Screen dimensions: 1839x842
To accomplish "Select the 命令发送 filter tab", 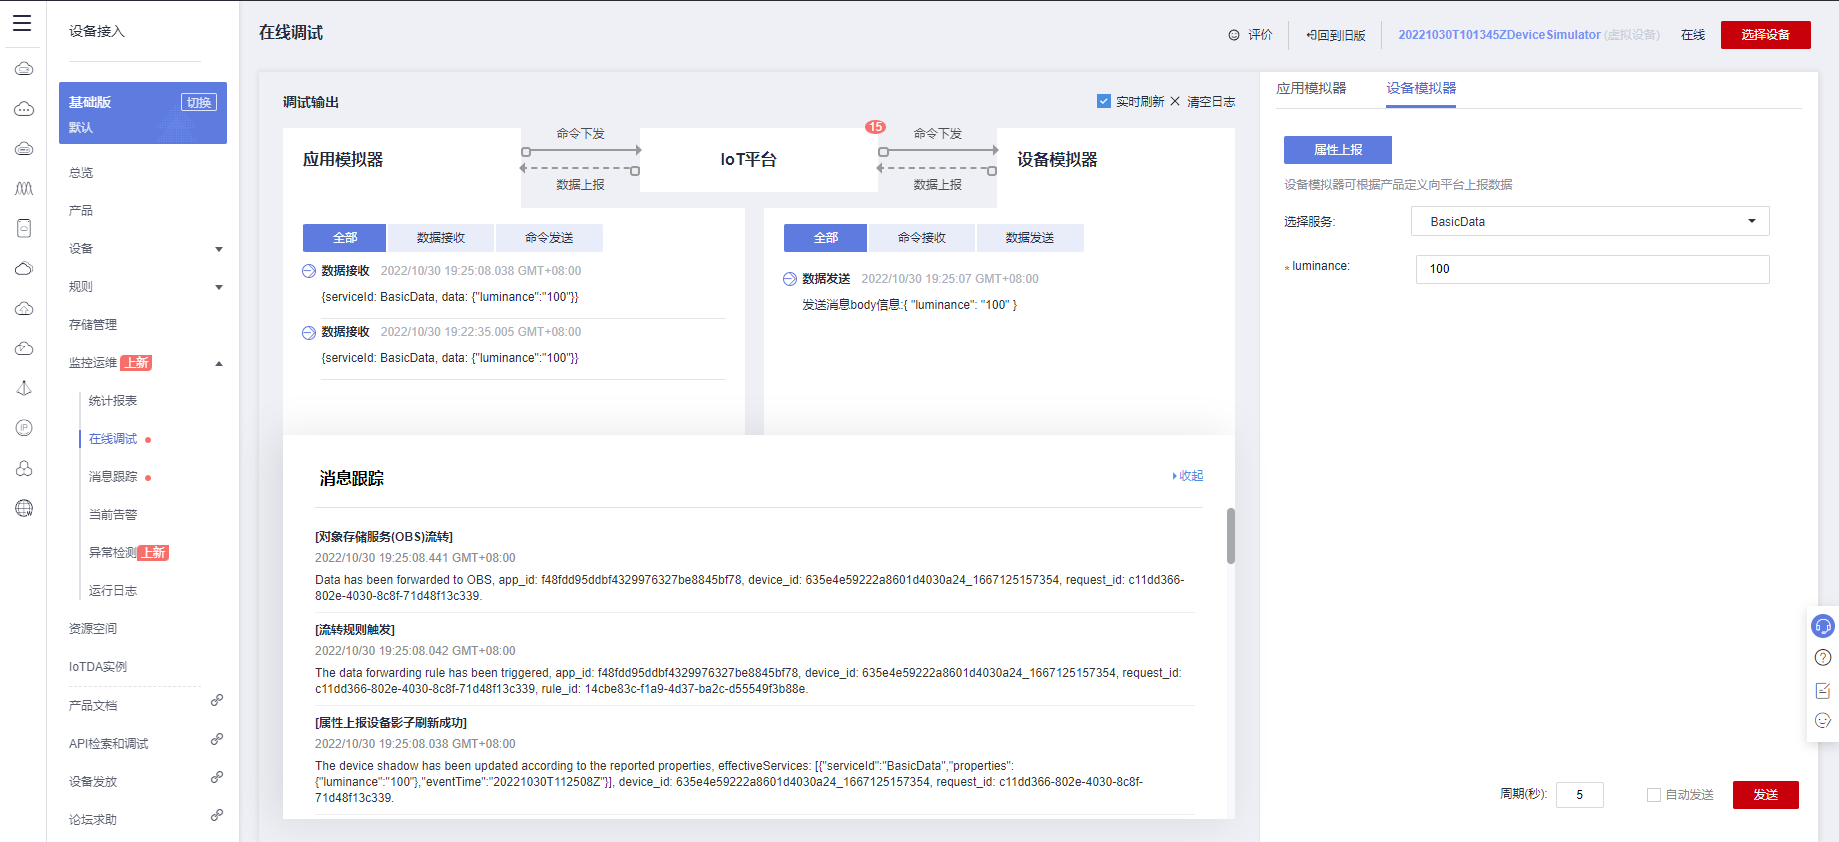I will tap(549, 238).
